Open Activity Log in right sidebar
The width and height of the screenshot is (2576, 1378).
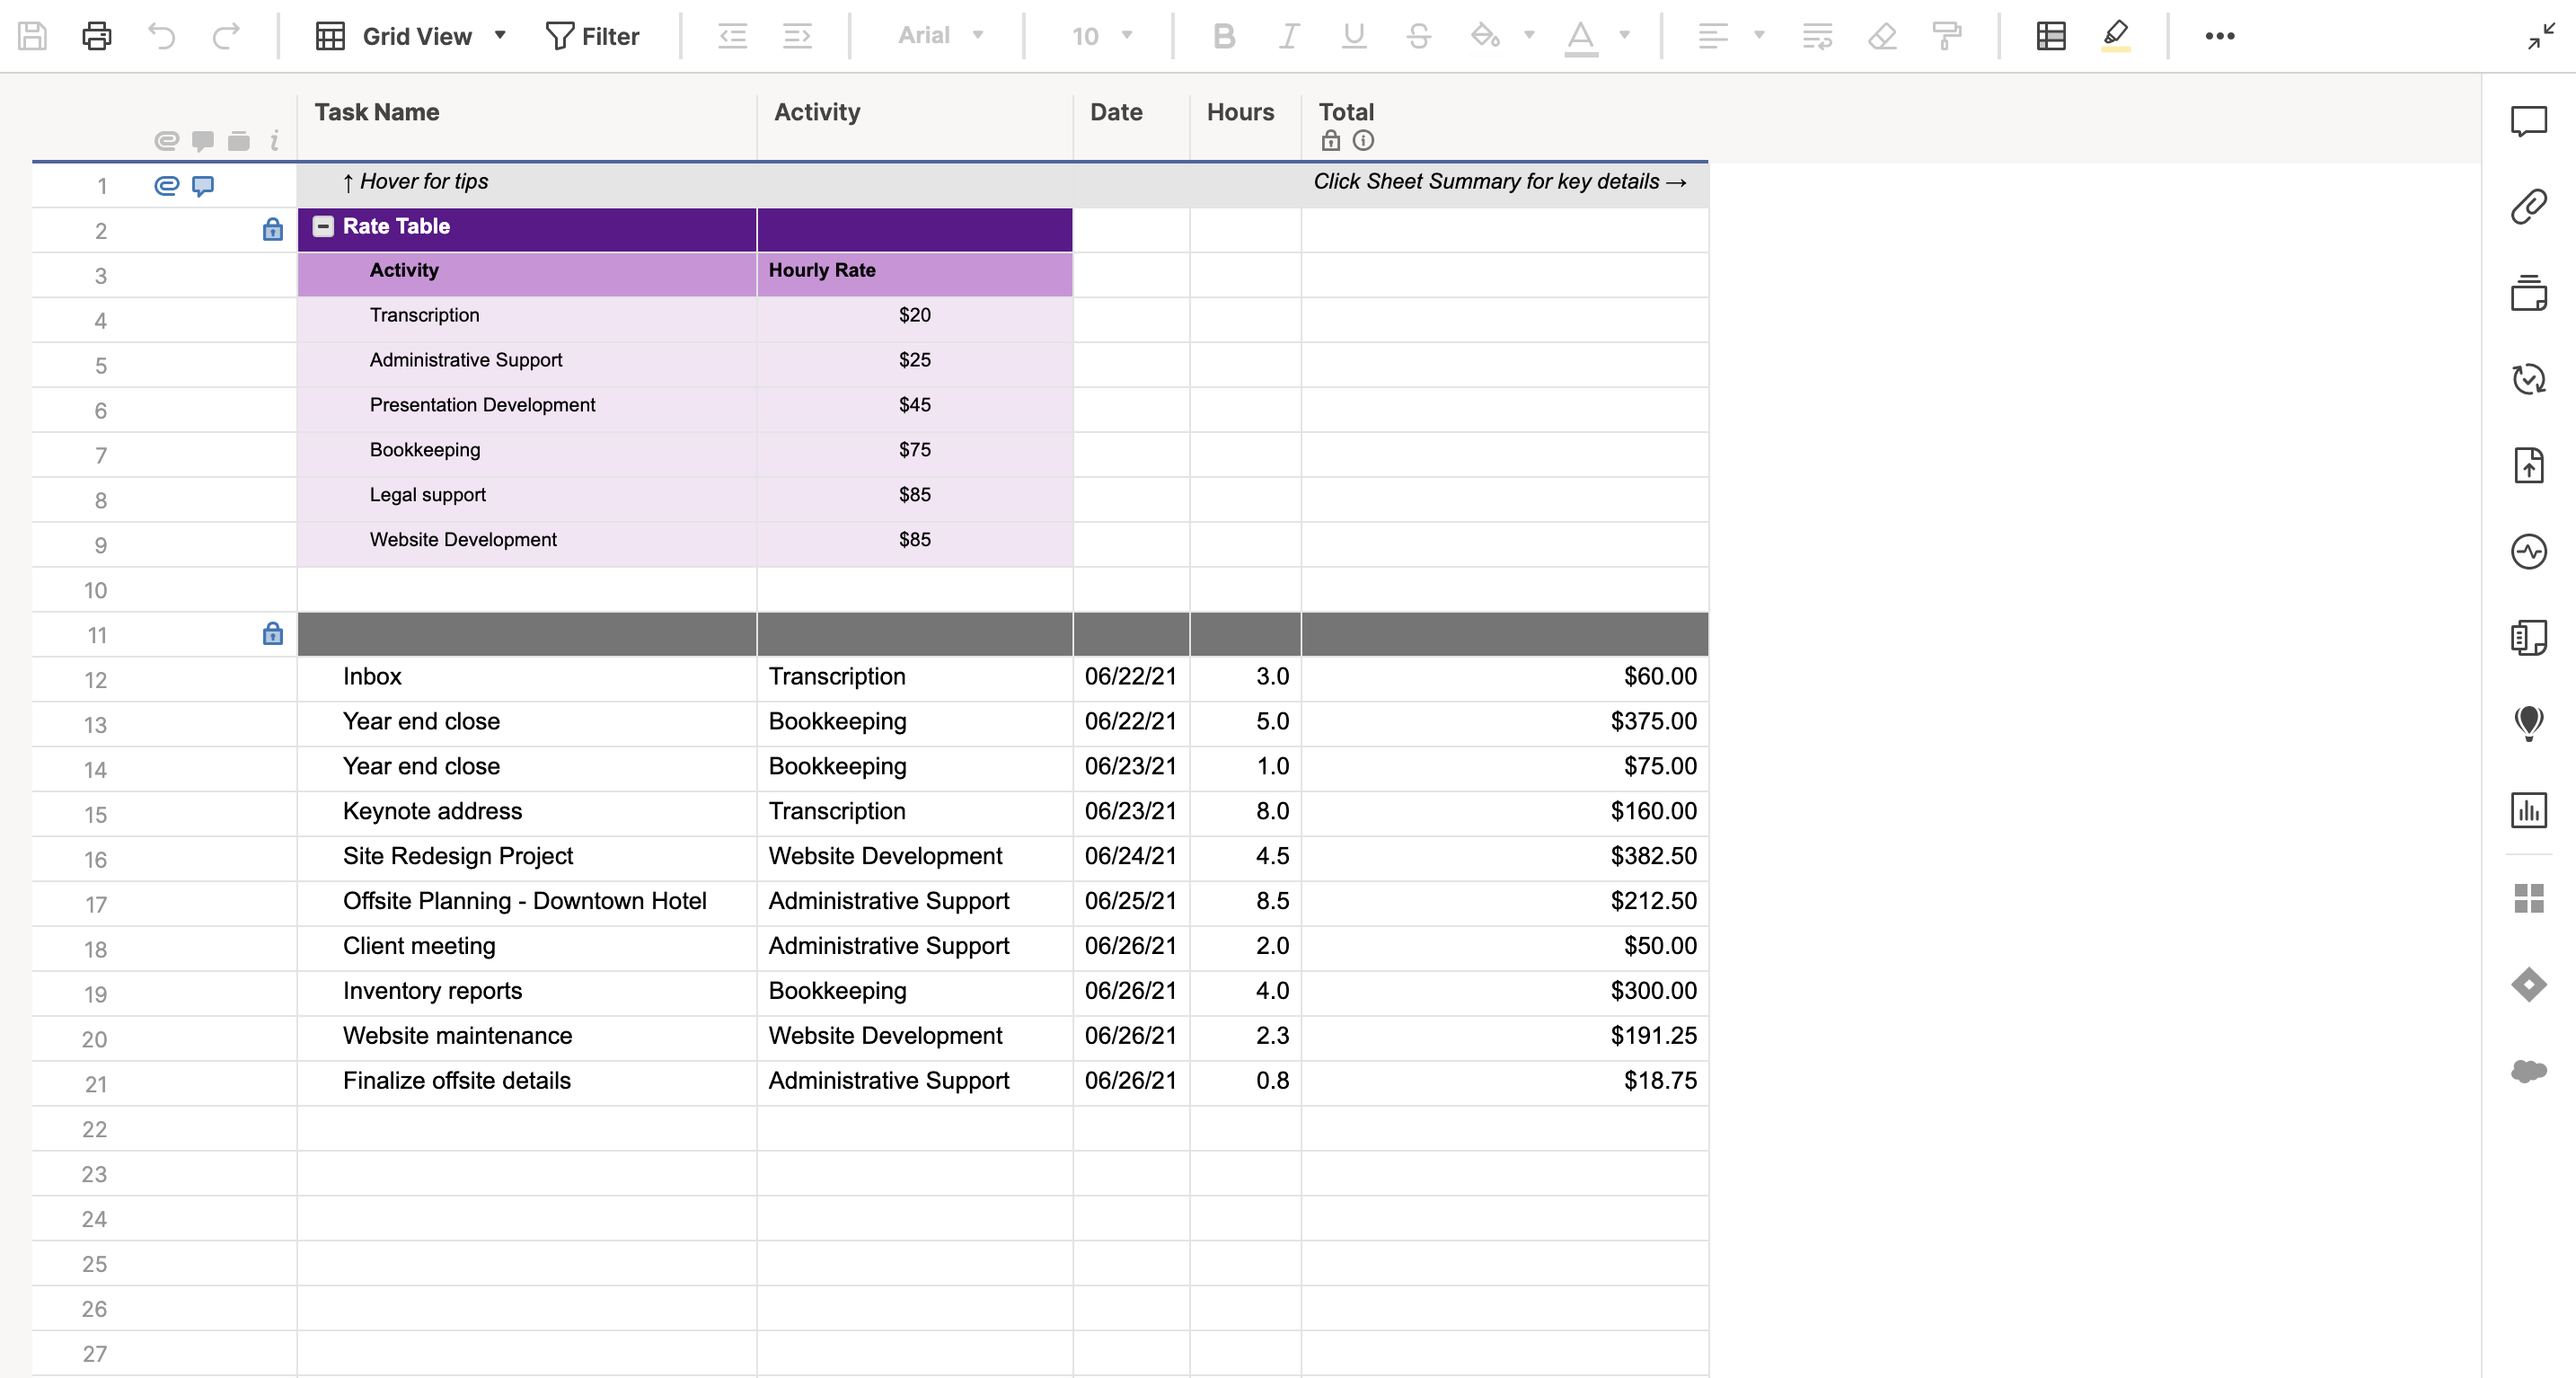[2528, 551]
